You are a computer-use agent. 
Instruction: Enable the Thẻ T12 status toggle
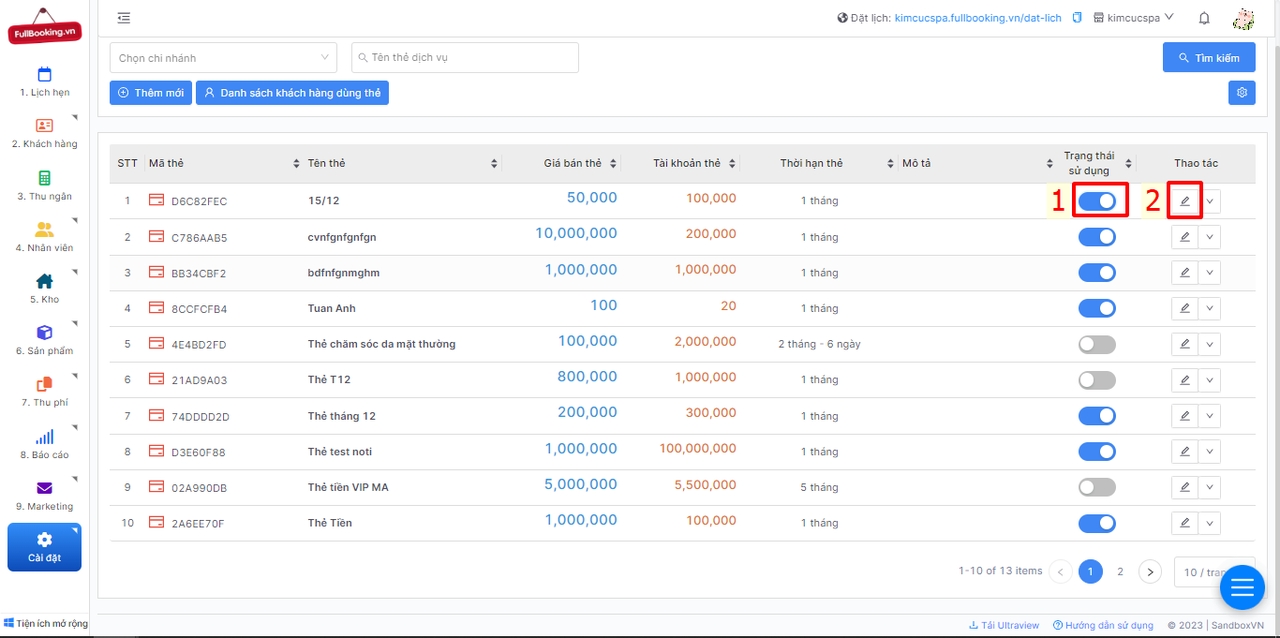[1097, 380]
